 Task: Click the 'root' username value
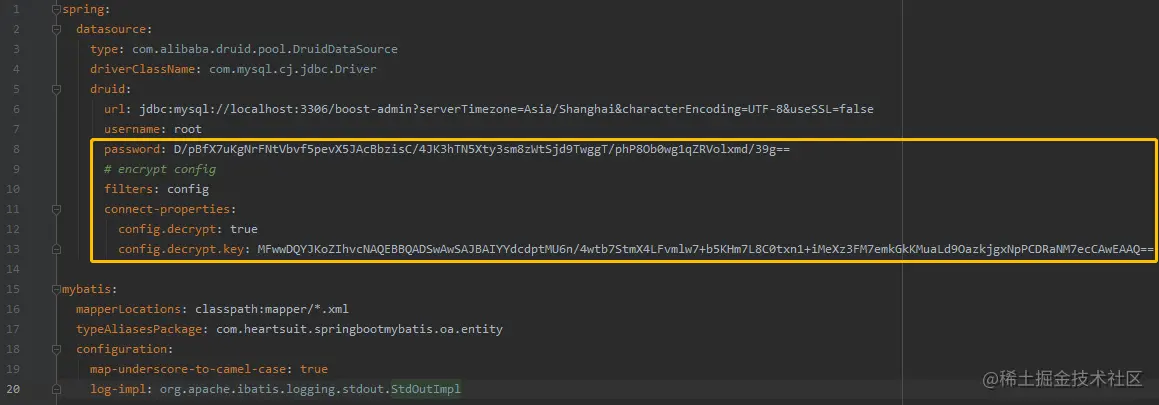click(188, 129)
